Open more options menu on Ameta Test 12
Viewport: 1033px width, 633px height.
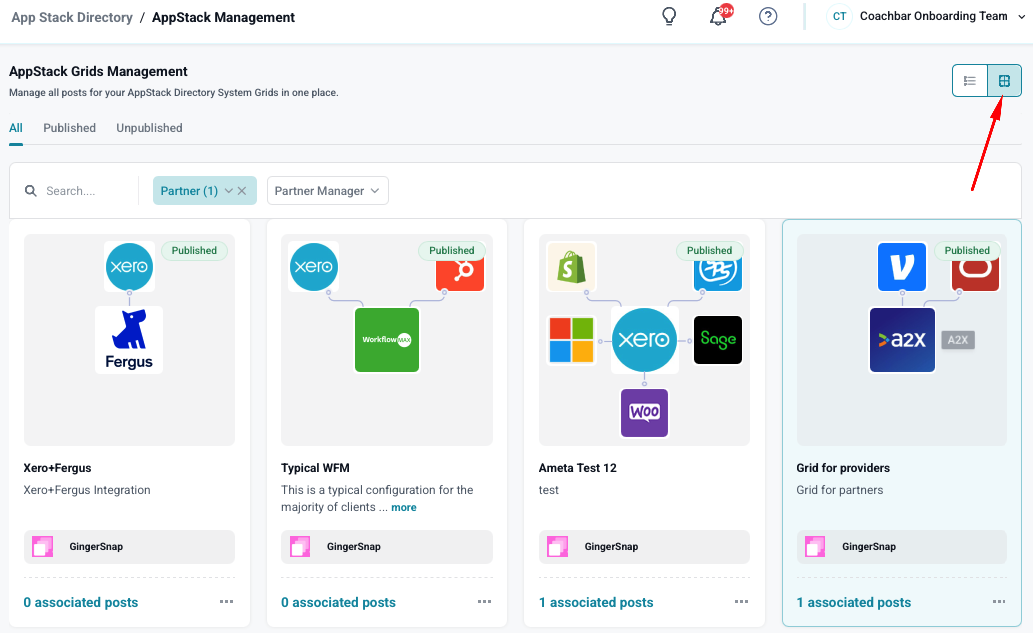(x=741, y=601)
